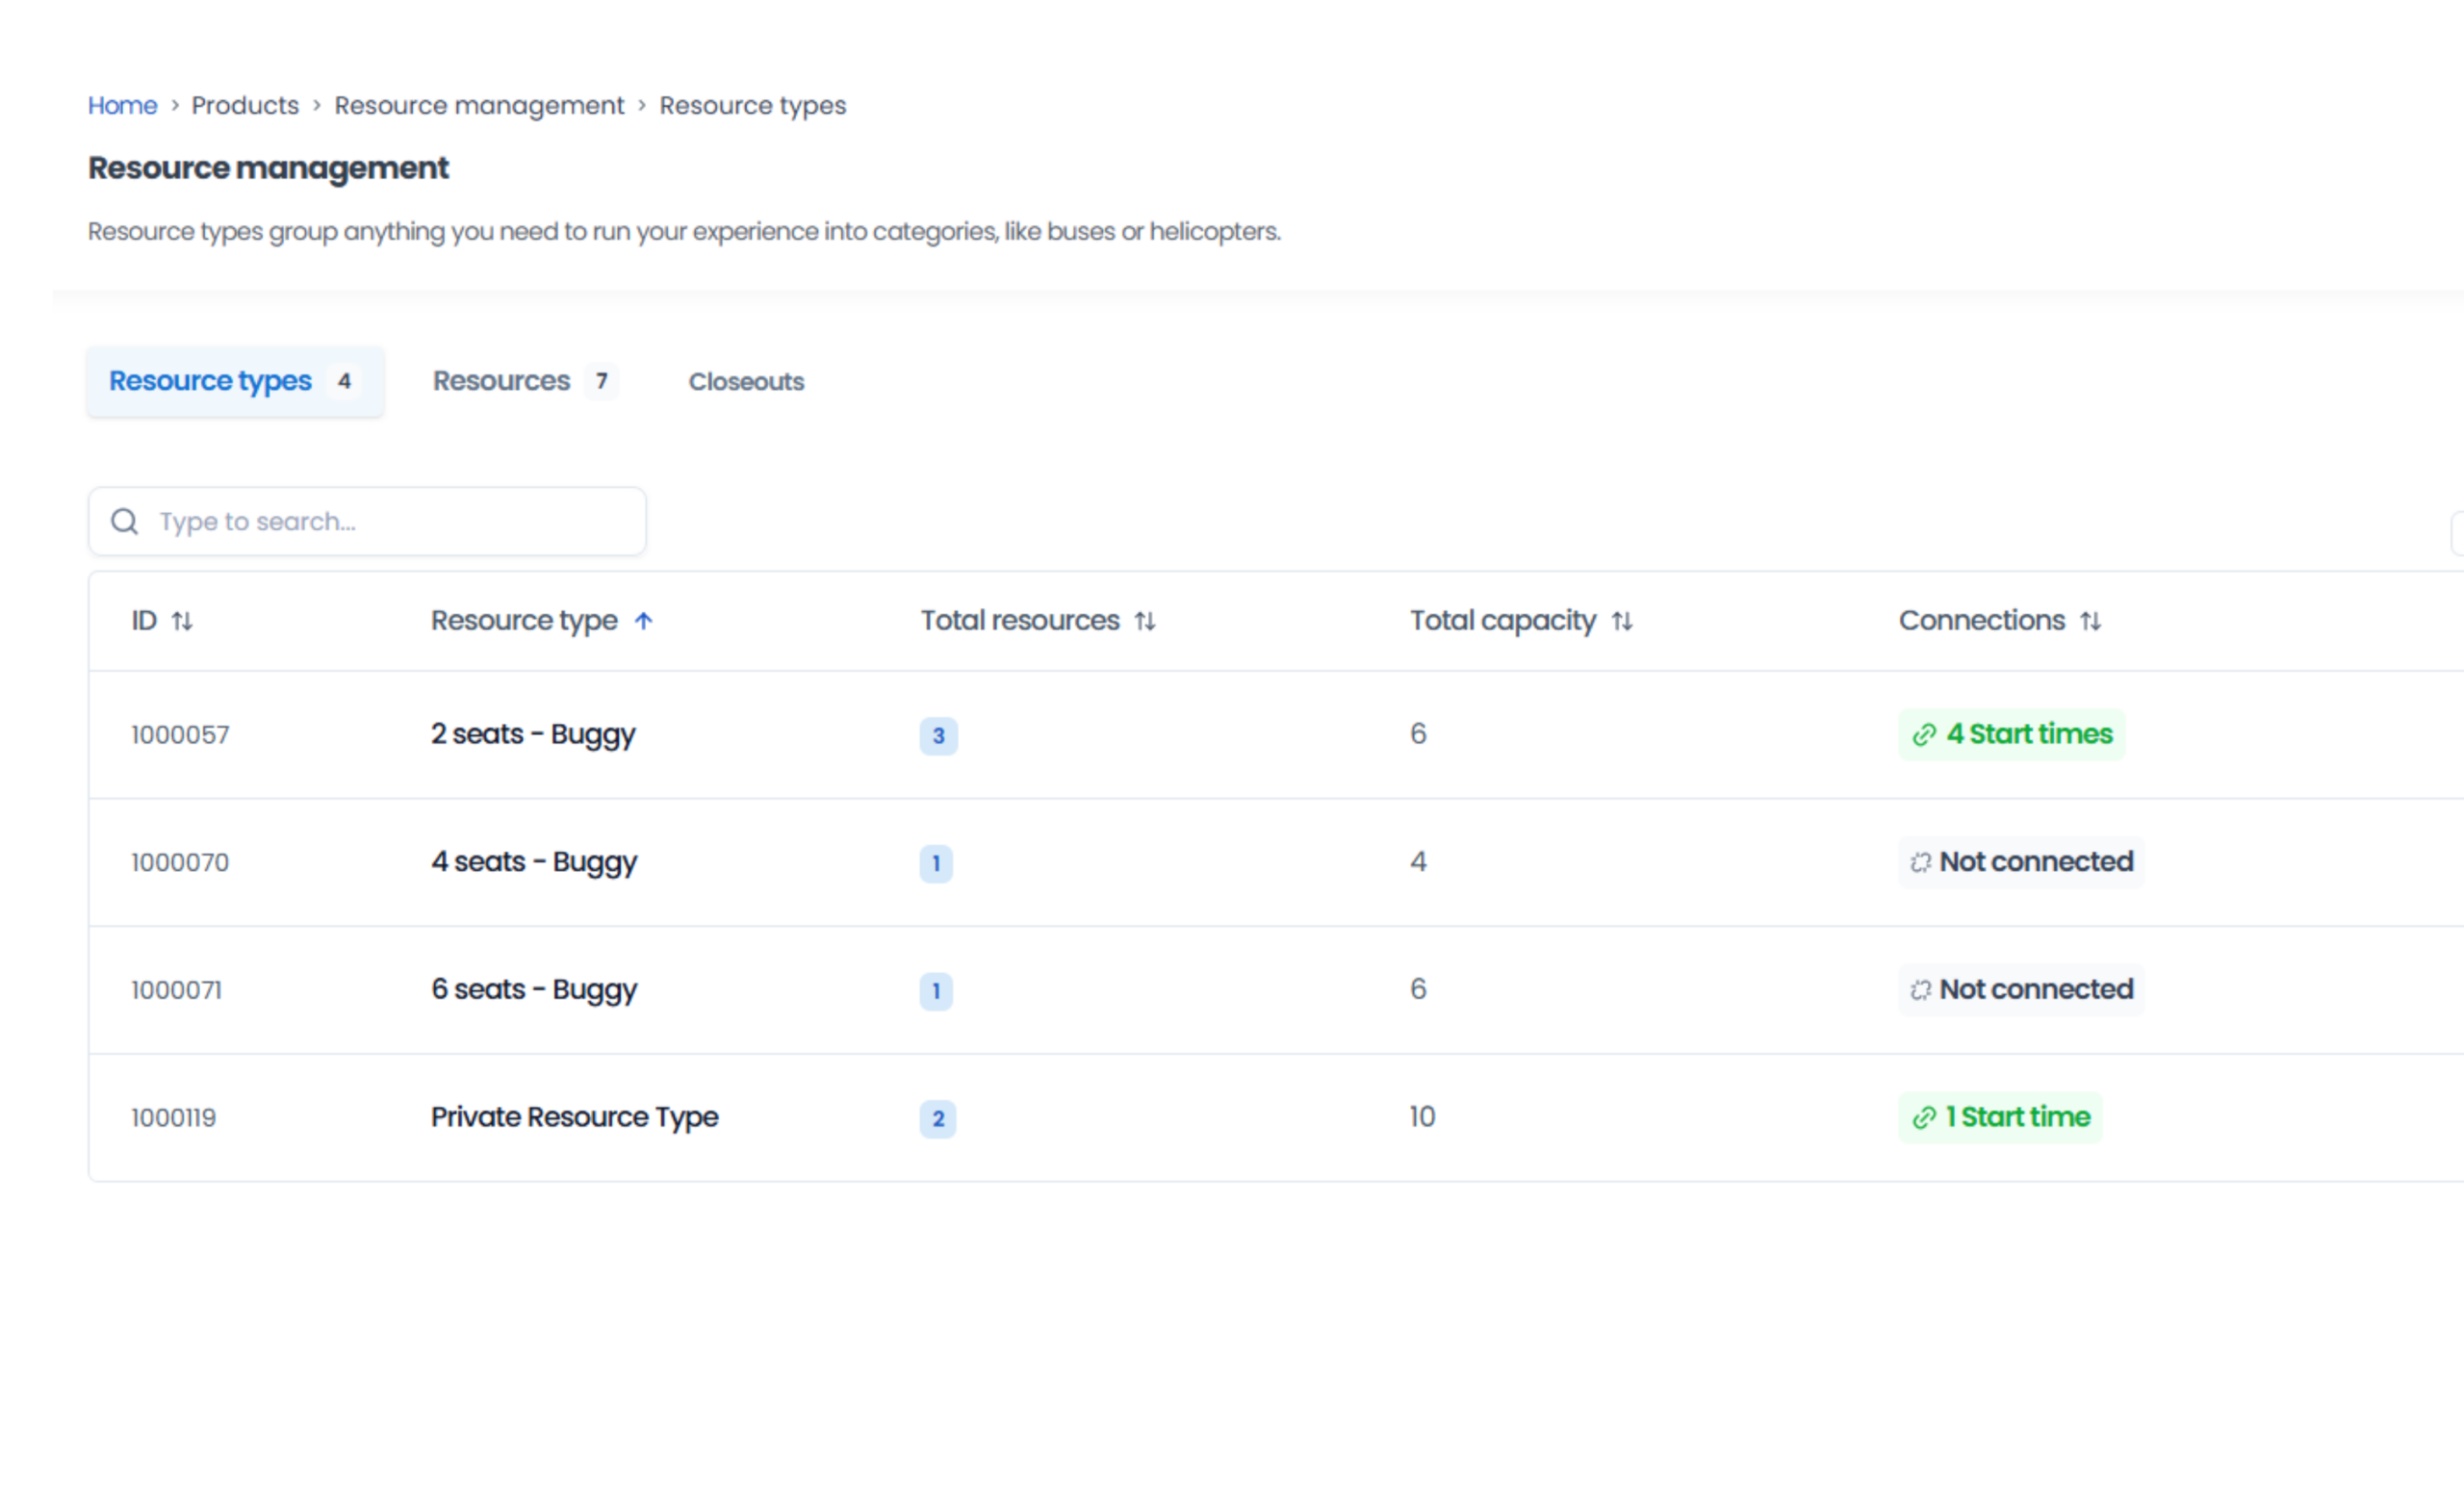Click total resources badge 3
Image resolution: width=2464 pixels, height=1511 pixels.
938,736
